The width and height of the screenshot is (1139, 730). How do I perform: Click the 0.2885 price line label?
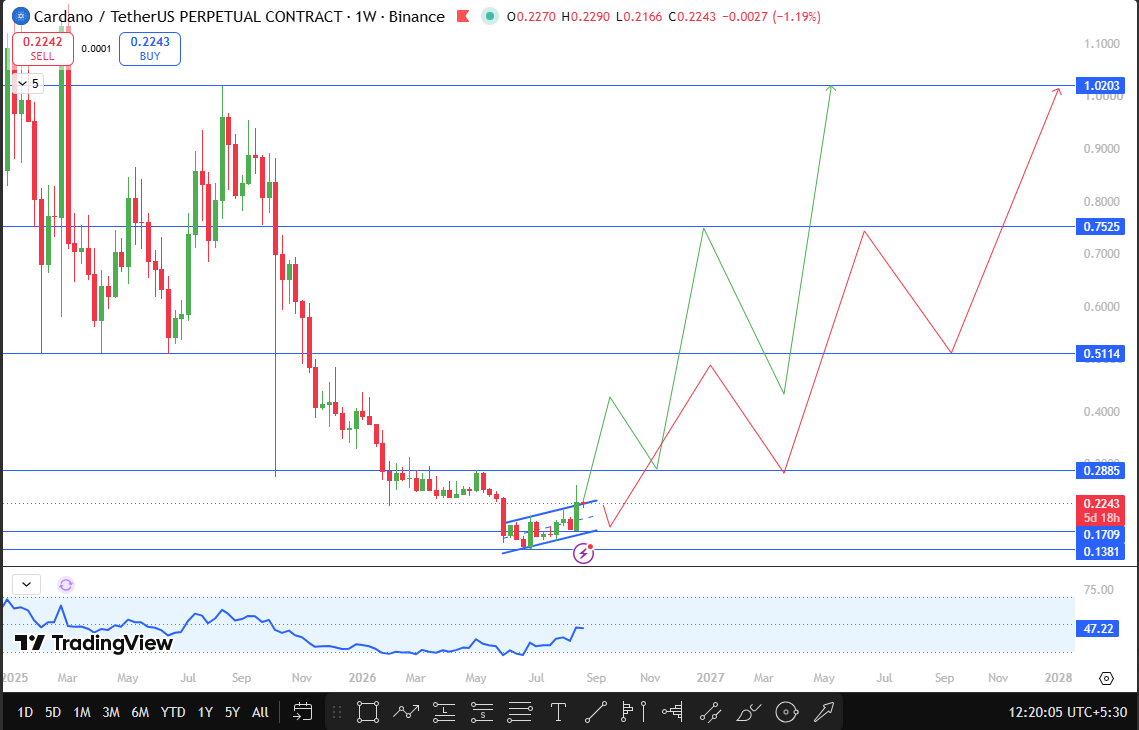click(x=1101, y=471)
